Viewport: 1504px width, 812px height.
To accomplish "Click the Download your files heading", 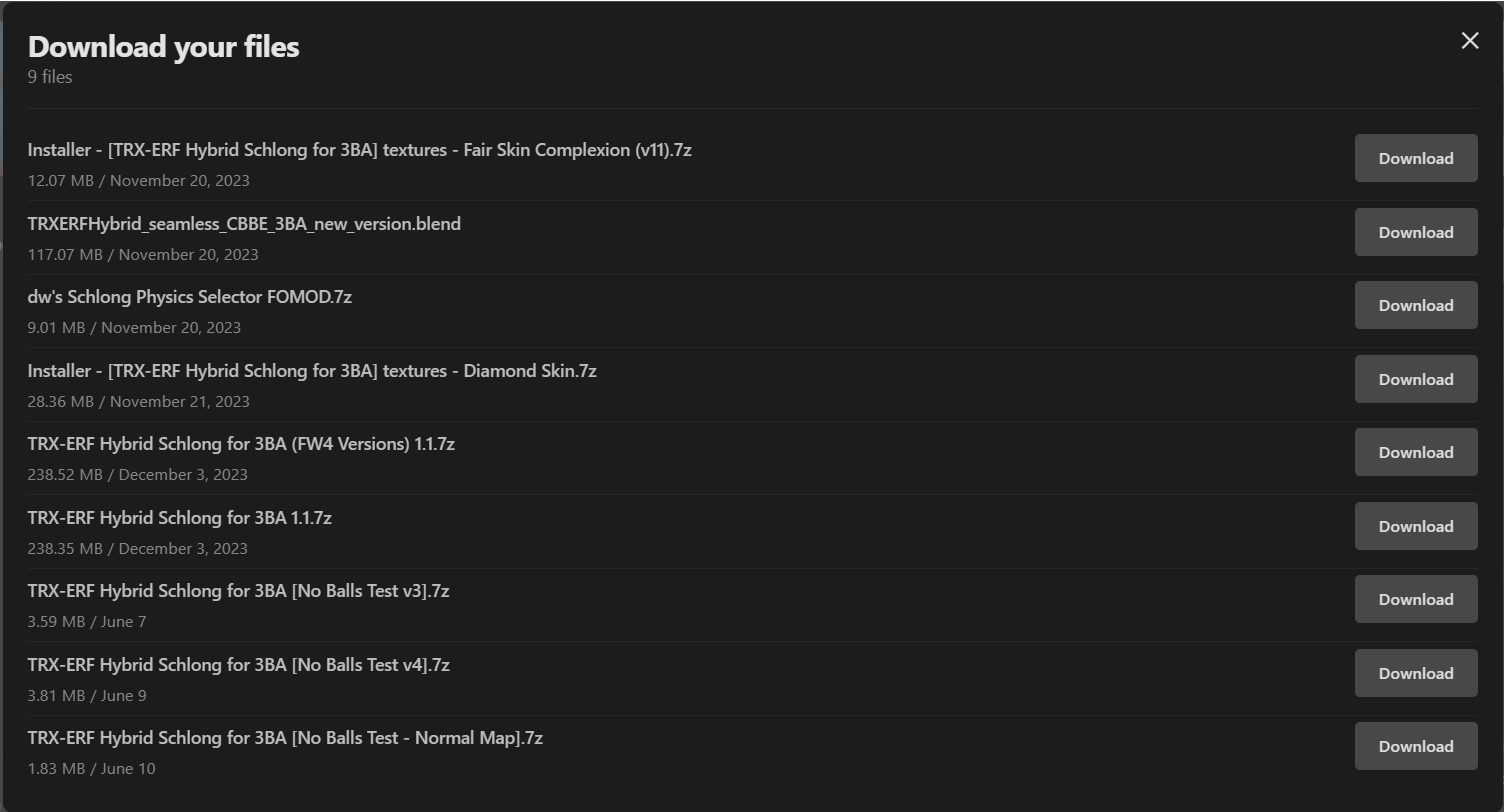I will coord(164,47).
